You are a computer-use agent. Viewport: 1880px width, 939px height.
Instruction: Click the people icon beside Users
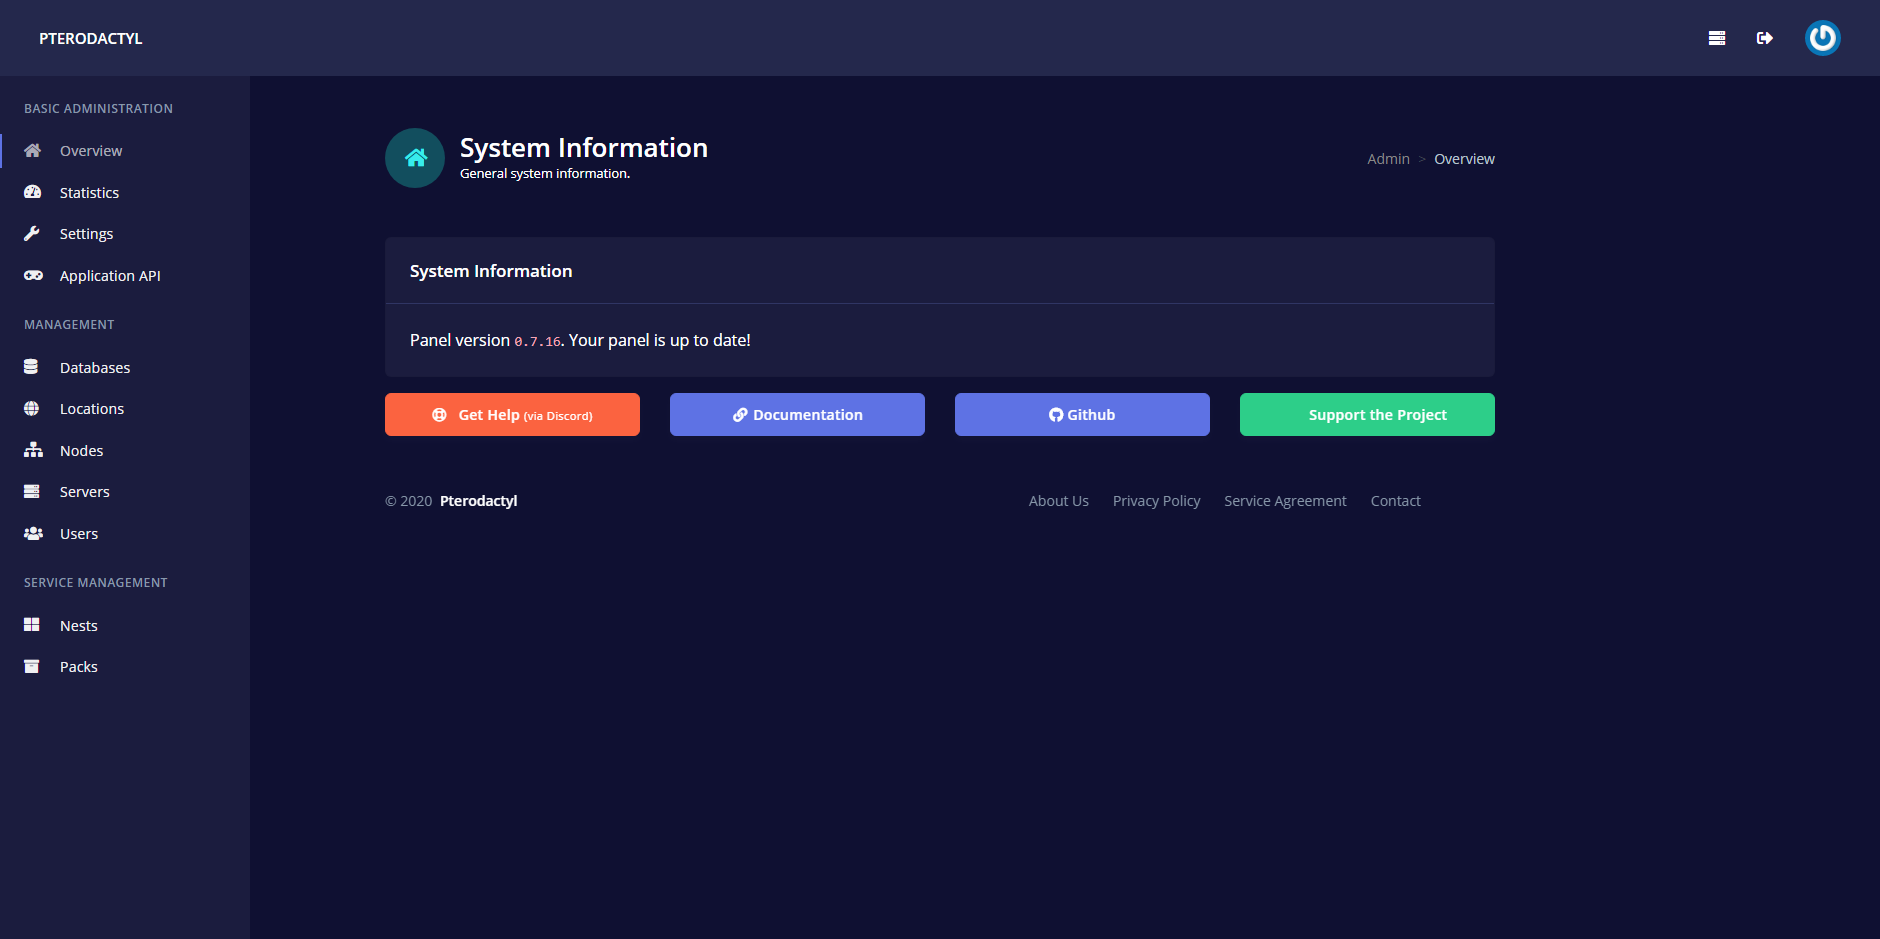(33, 533)
